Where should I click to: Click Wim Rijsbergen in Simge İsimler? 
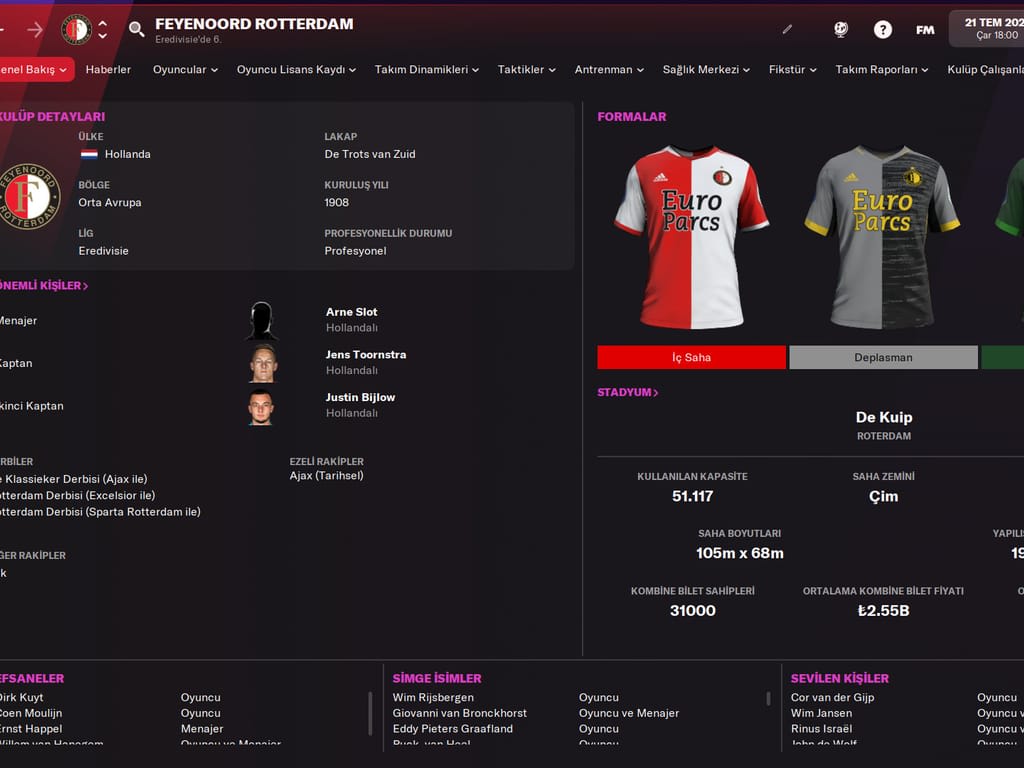pos(433,697)
